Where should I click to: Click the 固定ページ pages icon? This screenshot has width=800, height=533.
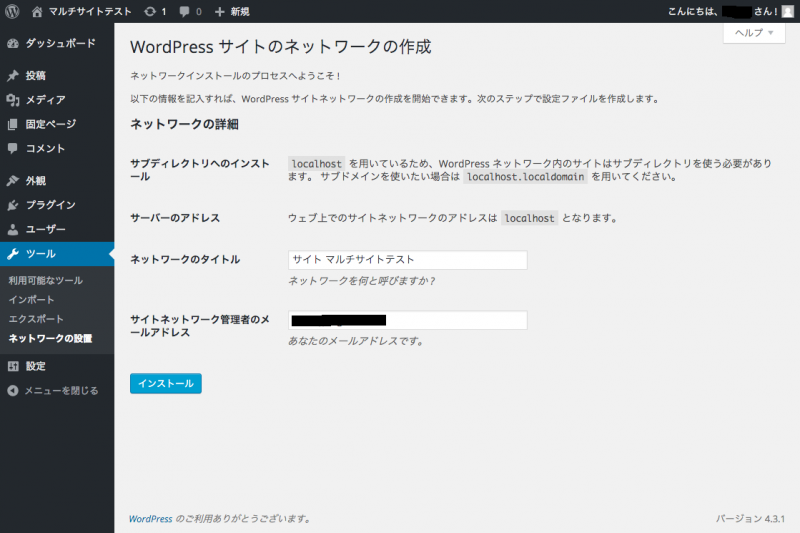click(x=13, y=124)
